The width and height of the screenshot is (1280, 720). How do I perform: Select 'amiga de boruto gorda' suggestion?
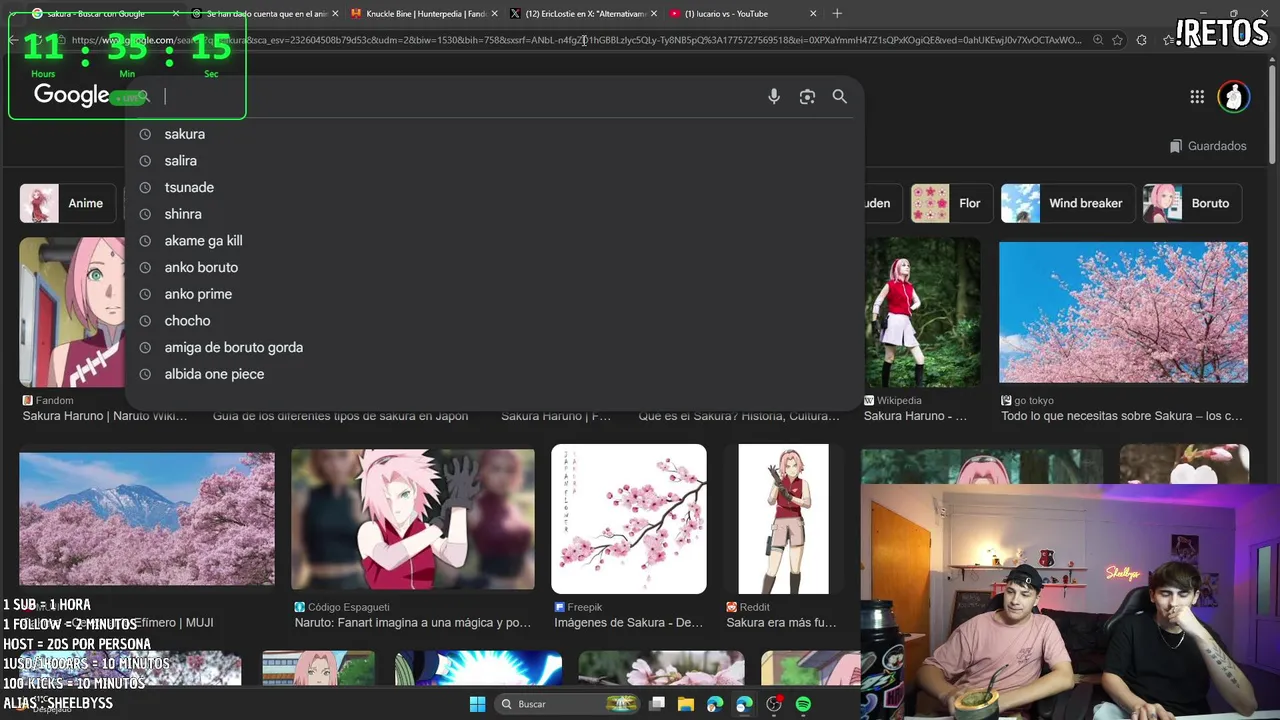(233, 348)
